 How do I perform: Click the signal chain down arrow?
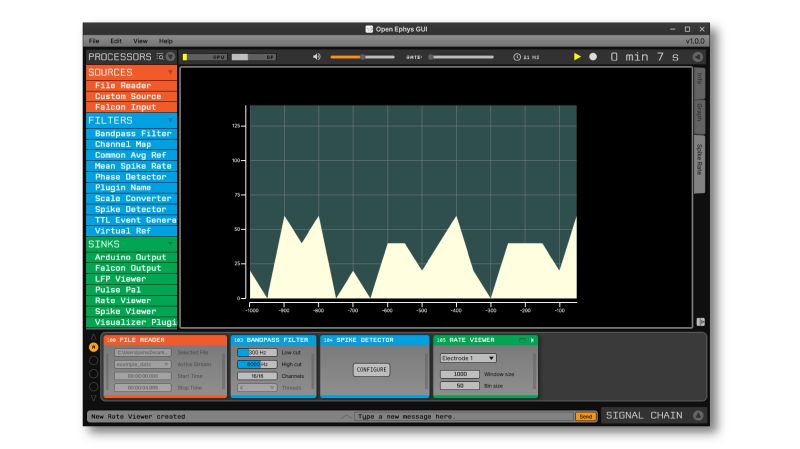93,397
